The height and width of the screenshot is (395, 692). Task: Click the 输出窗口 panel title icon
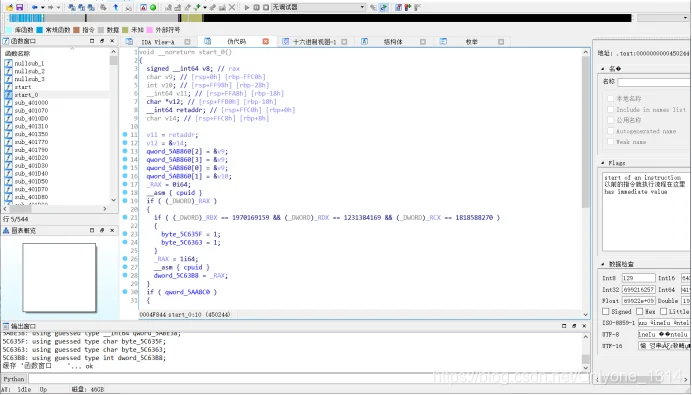point(6,326)
